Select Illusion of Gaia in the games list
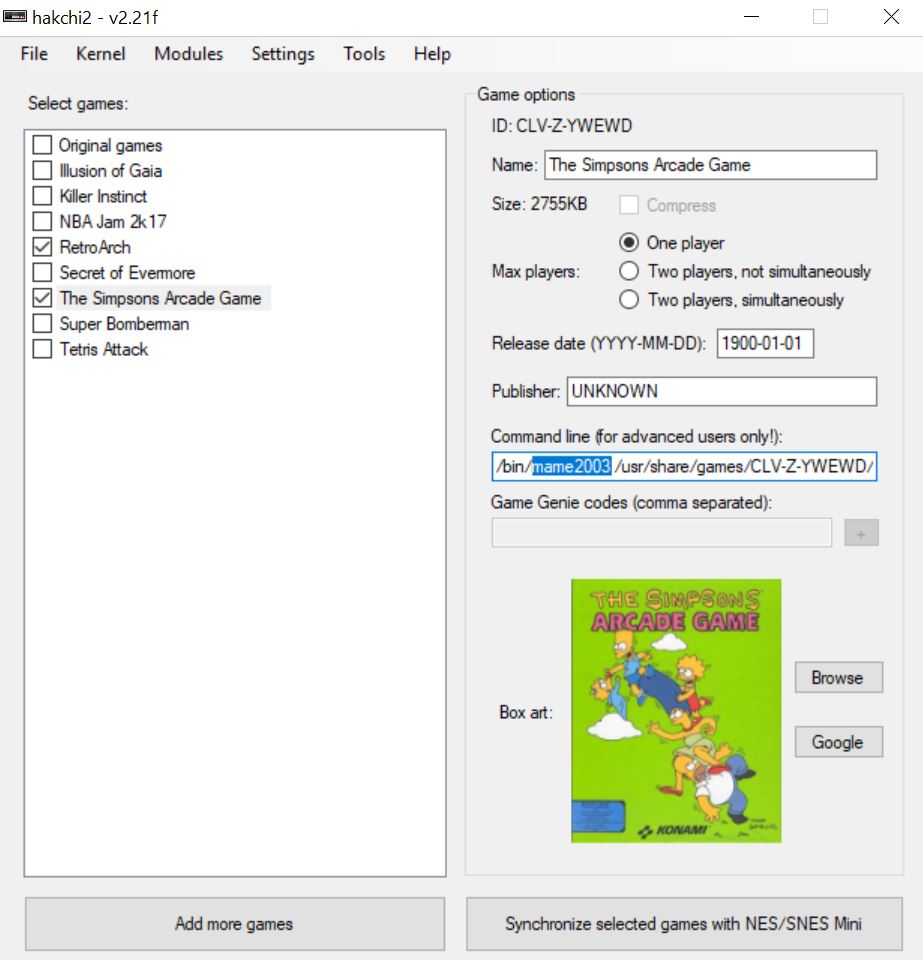Image resolution: width=923 pixels, height=960 pixels. click(111, 171)
